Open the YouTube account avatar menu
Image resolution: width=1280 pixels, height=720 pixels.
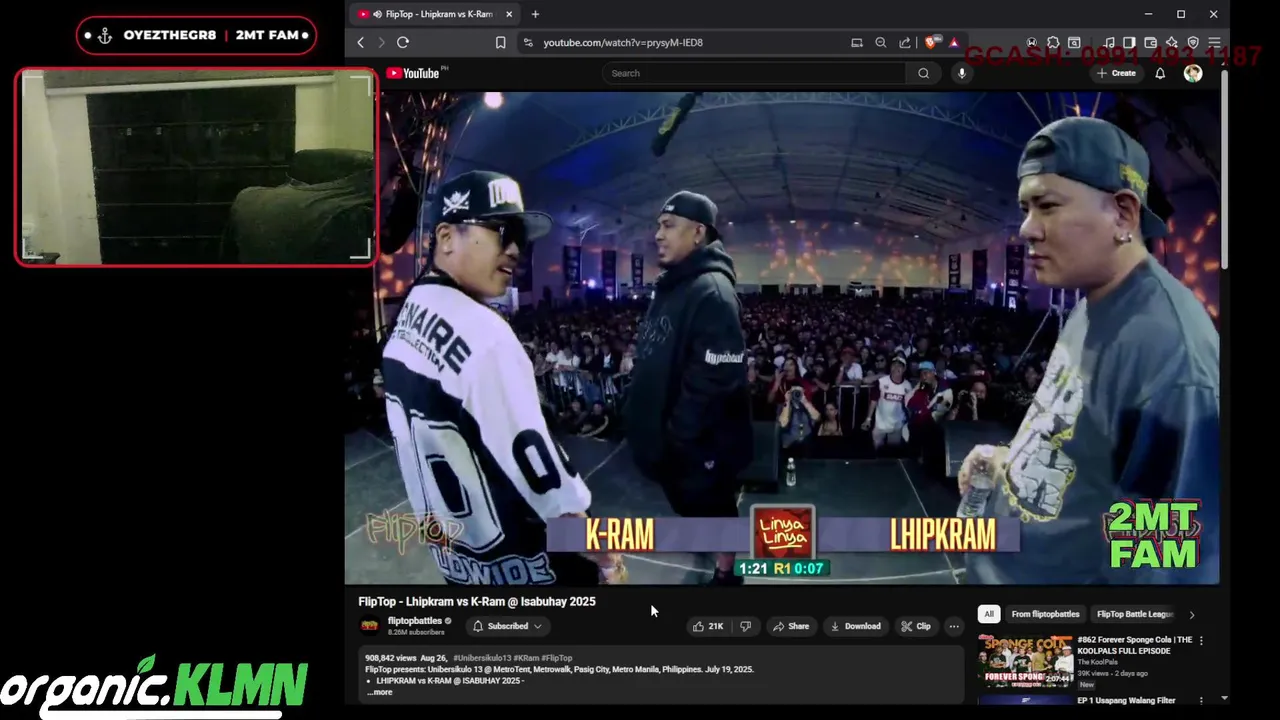pyautogui.click(x=1193, y=73)
